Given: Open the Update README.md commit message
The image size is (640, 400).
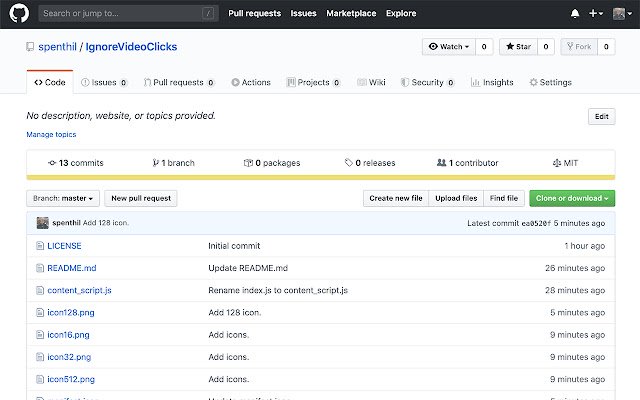Looking at the screenshot, I should tap(248, 268).
